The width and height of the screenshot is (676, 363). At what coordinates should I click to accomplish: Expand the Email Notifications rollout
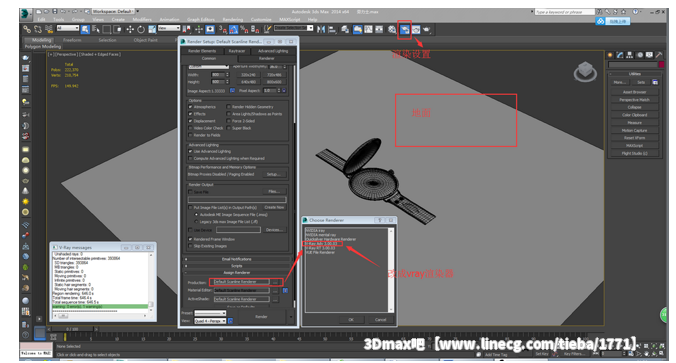[237, 259]
